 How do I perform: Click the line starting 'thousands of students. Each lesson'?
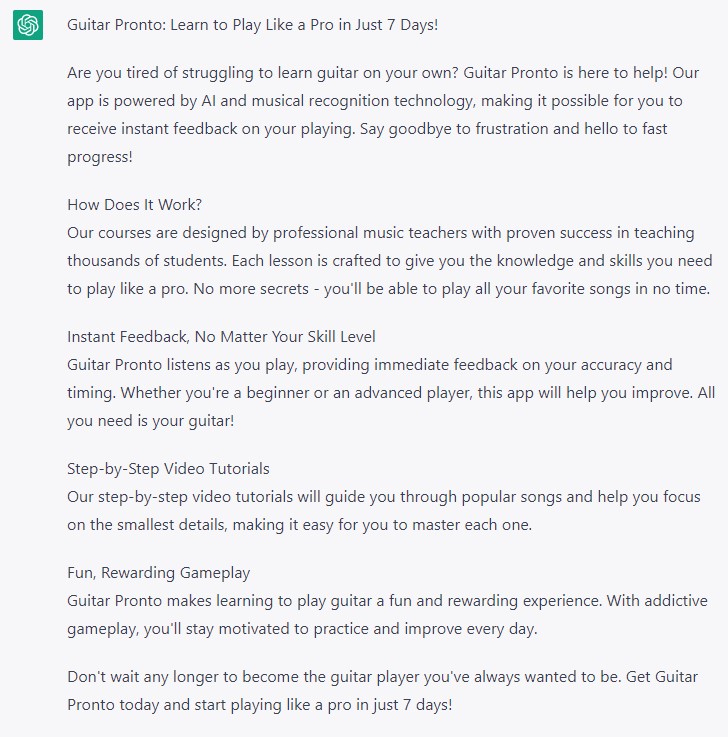[390, 261]
